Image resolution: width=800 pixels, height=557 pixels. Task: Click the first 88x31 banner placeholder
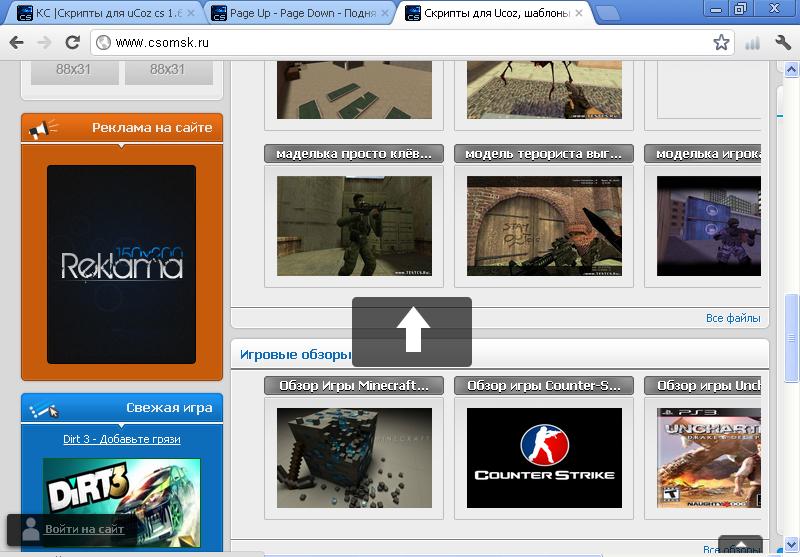(x=74, y=72)
